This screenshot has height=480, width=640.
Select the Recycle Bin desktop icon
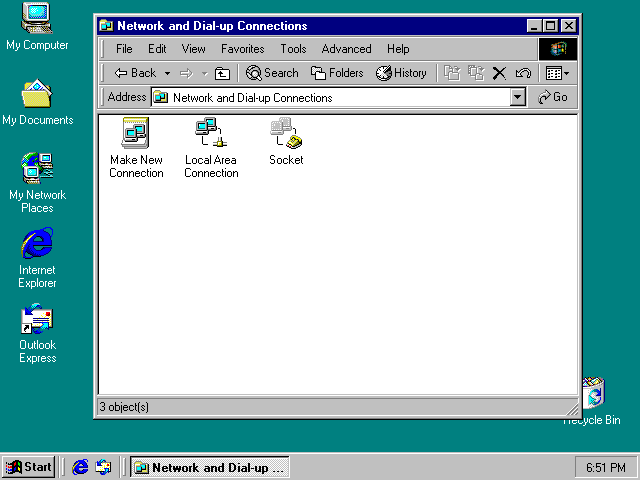click(x=593, y=402)
